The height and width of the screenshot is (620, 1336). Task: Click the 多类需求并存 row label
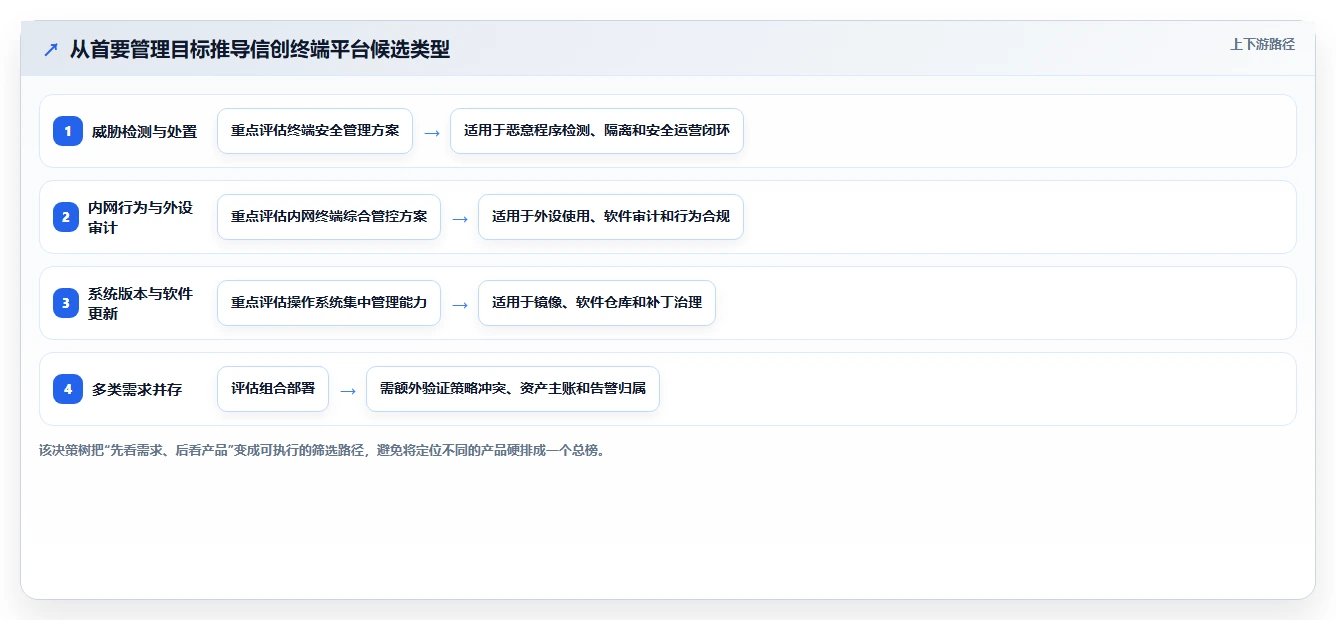pos(137,389)
